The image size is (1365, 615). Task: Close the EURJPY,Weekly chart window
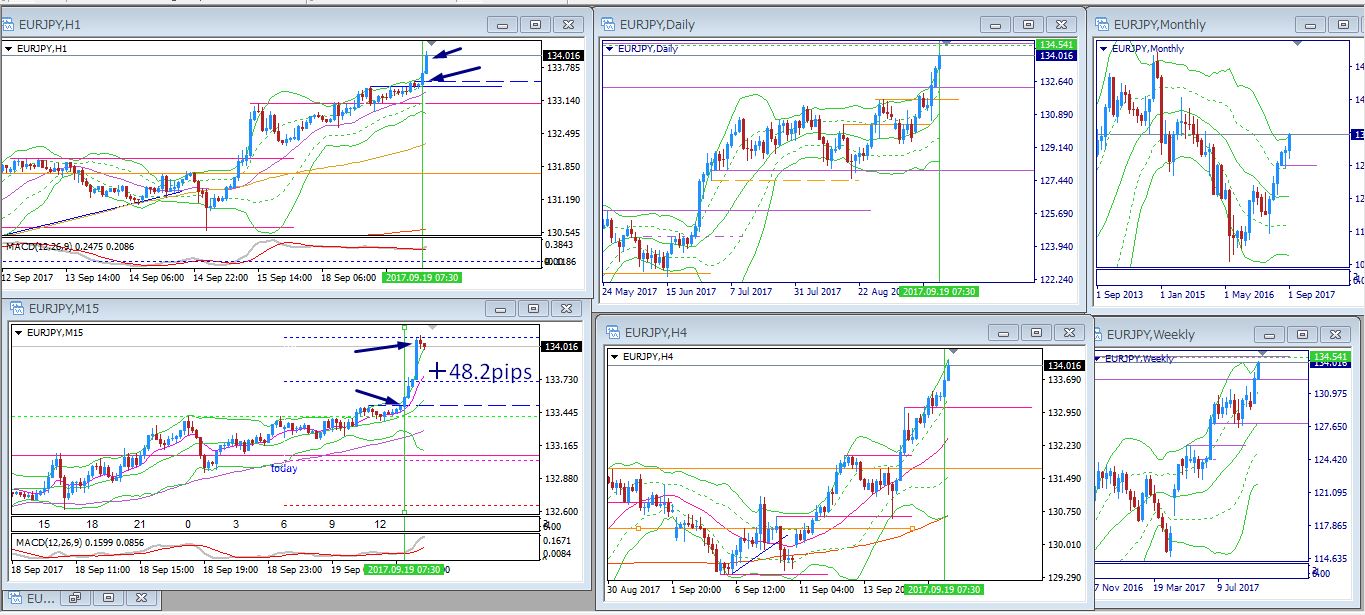1336,335
